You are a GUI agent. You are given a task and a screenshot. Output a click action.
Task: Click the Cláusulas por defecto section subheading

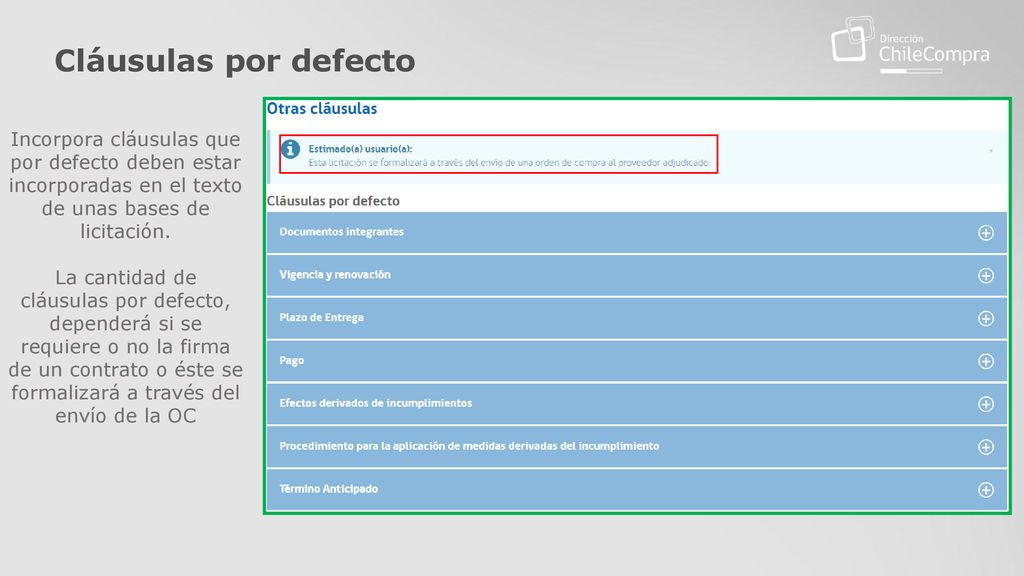[333, 200]
